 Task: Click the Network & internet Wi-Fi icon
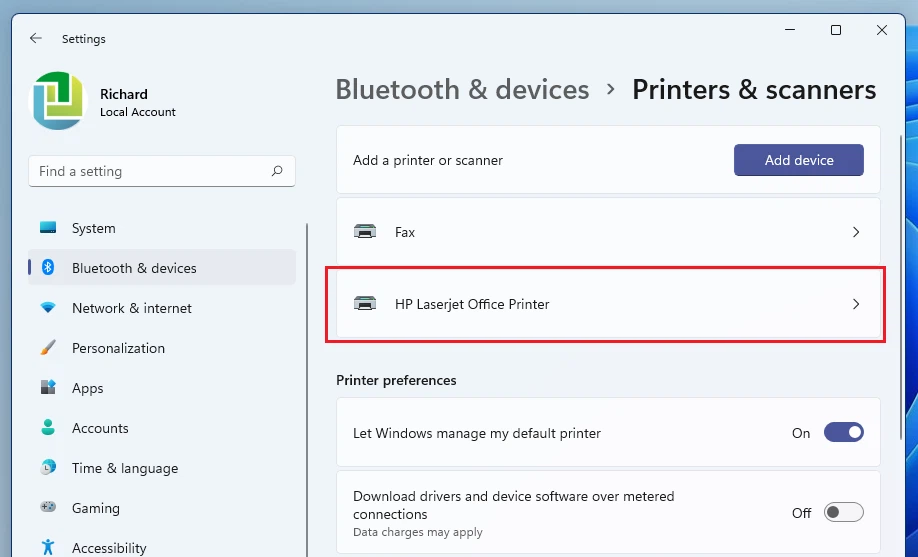(x=48, y=308)
